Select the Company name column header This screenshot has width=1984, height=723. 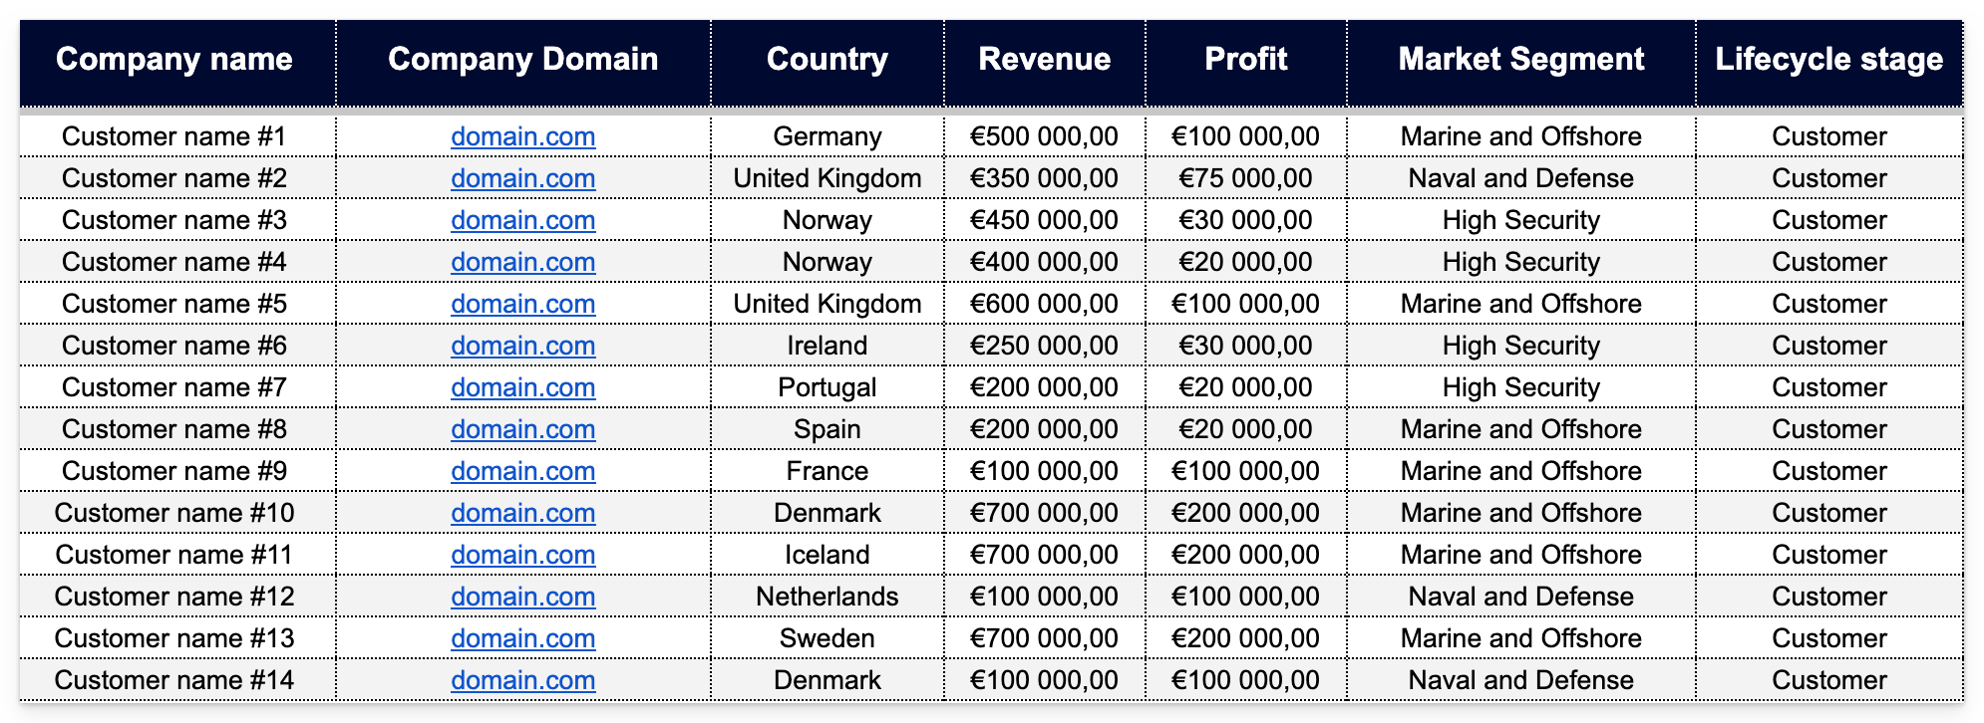coord(174,60)
